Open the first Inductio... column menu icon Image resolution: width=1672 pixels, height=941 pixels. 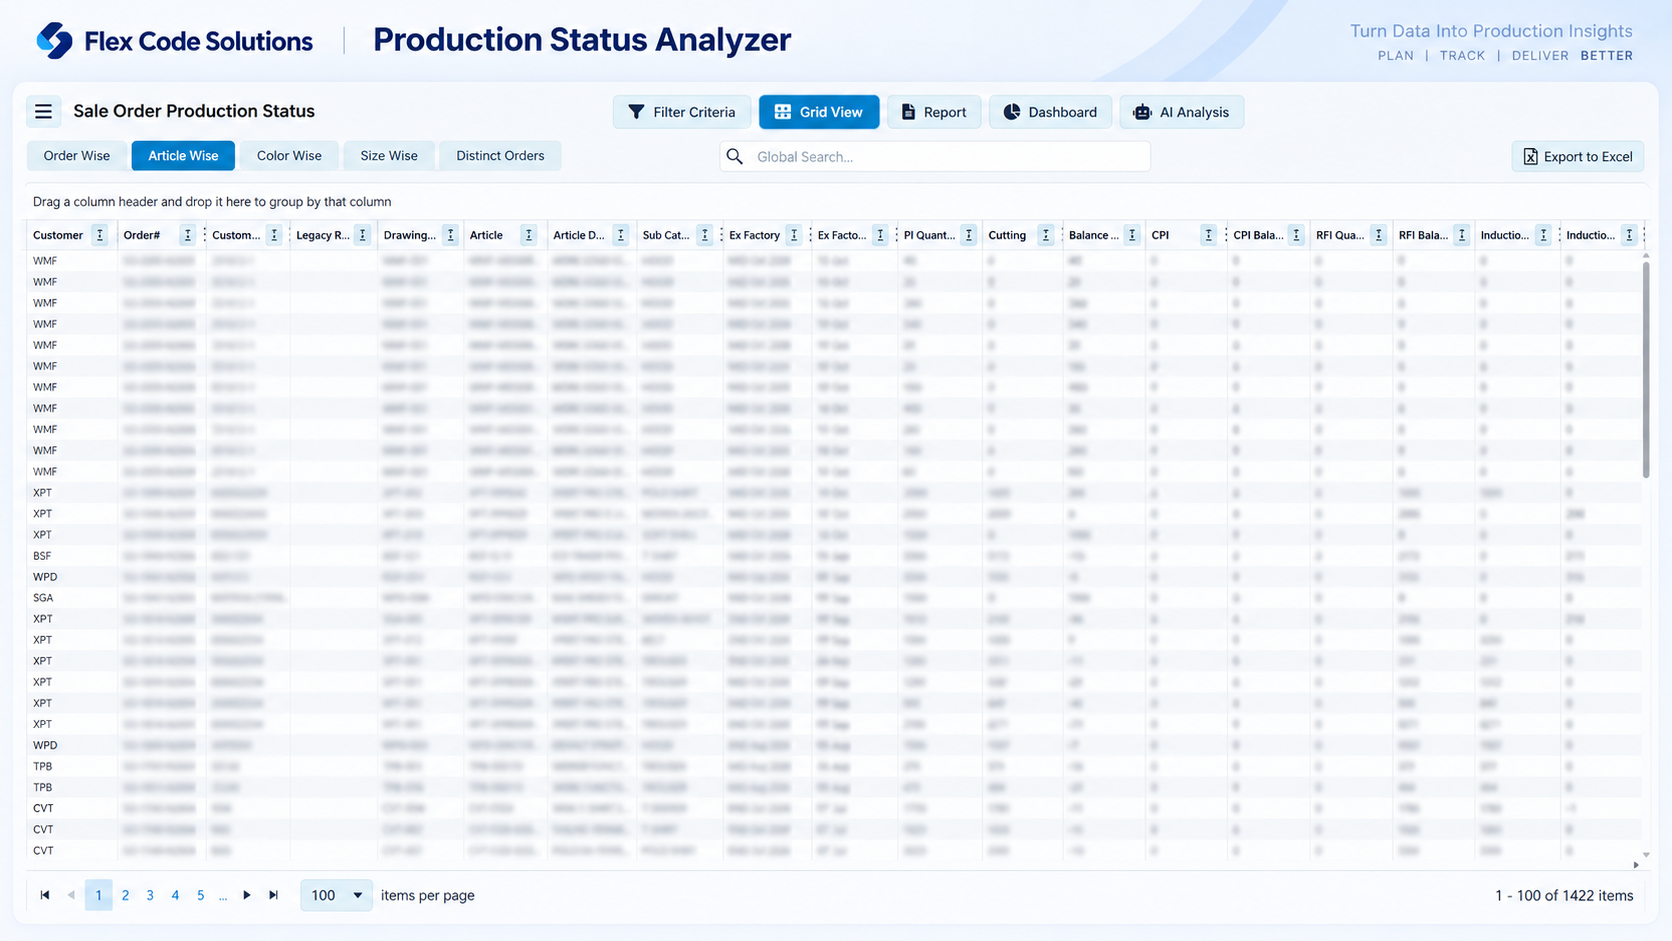coord(1544,235)
